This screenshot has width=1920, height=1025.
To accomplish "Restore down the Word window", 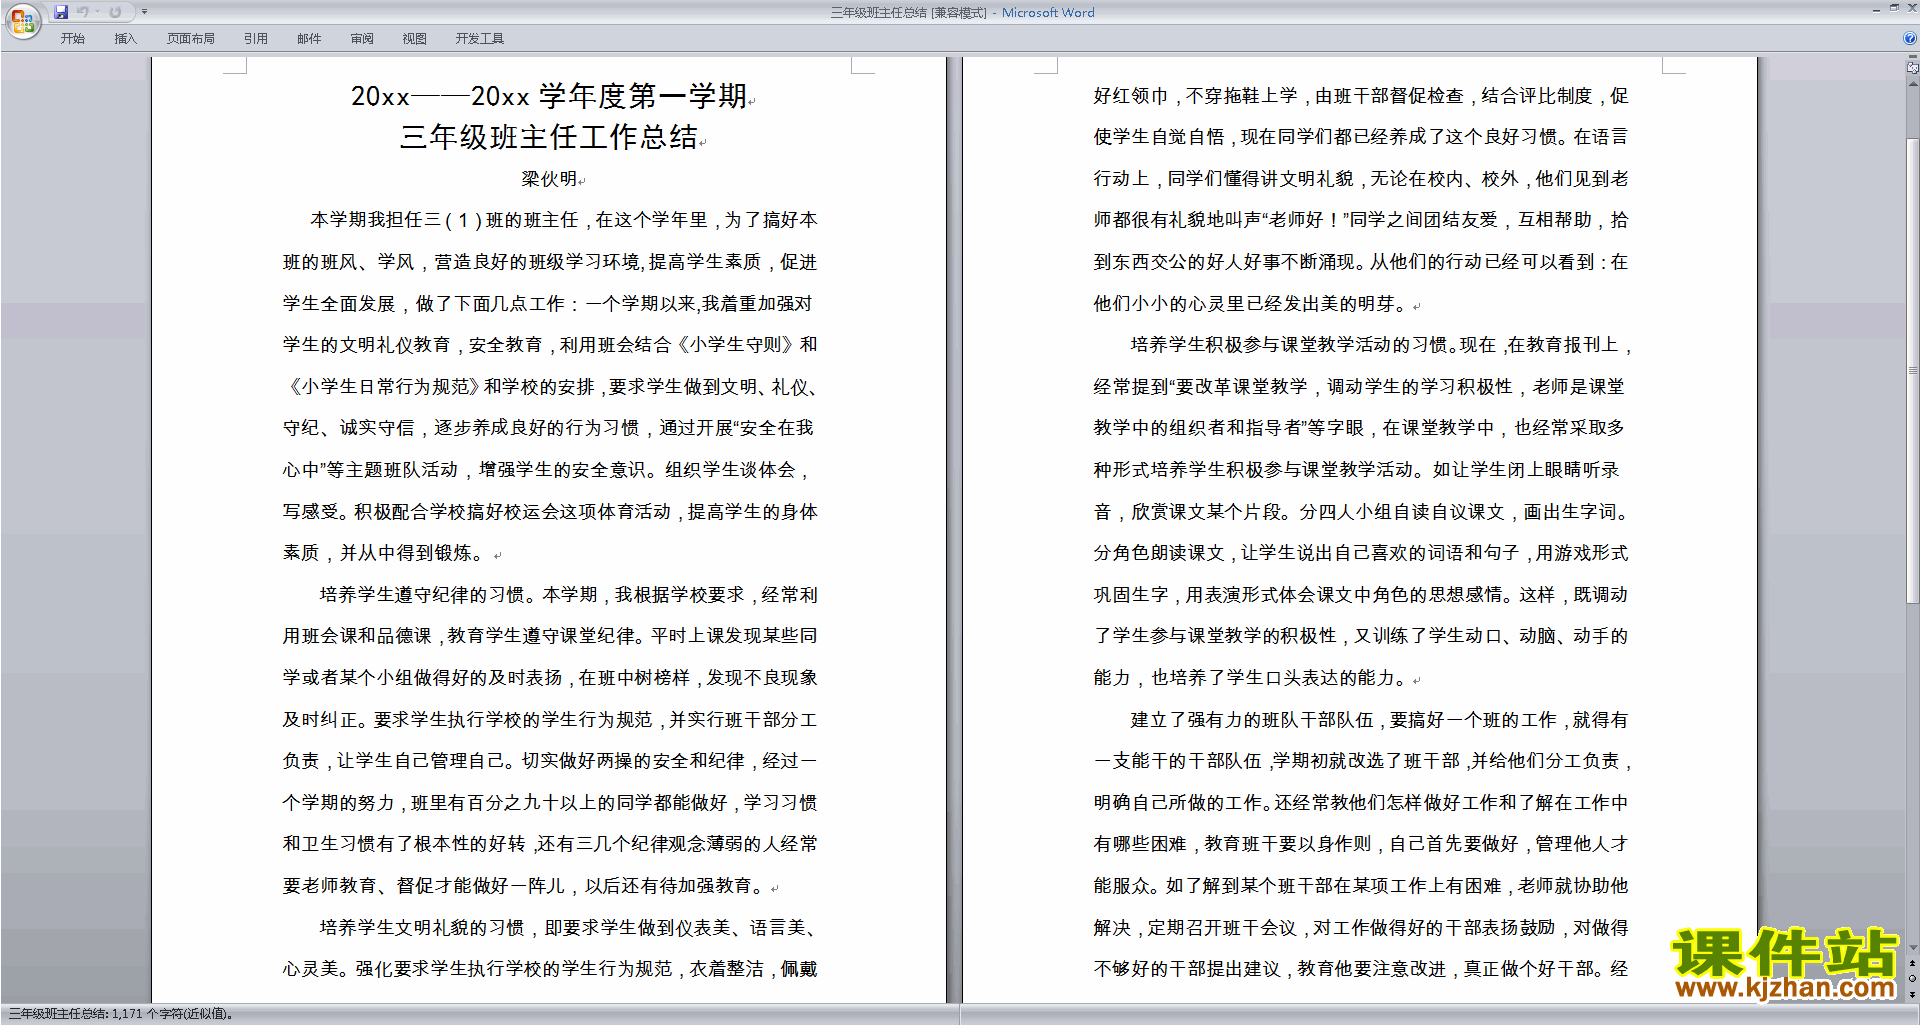I will 1894,9.
